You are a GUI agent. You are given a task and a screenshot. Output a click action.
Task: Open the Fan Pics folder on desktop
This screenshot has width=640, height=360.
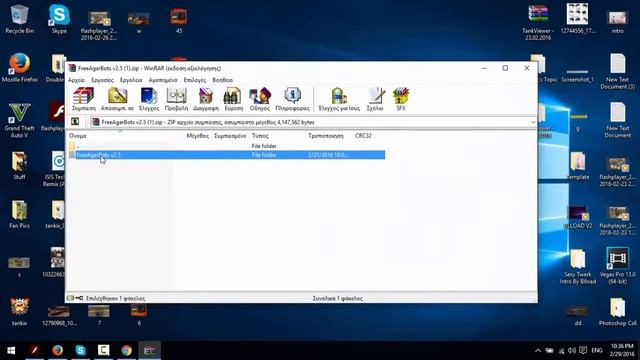19,214
